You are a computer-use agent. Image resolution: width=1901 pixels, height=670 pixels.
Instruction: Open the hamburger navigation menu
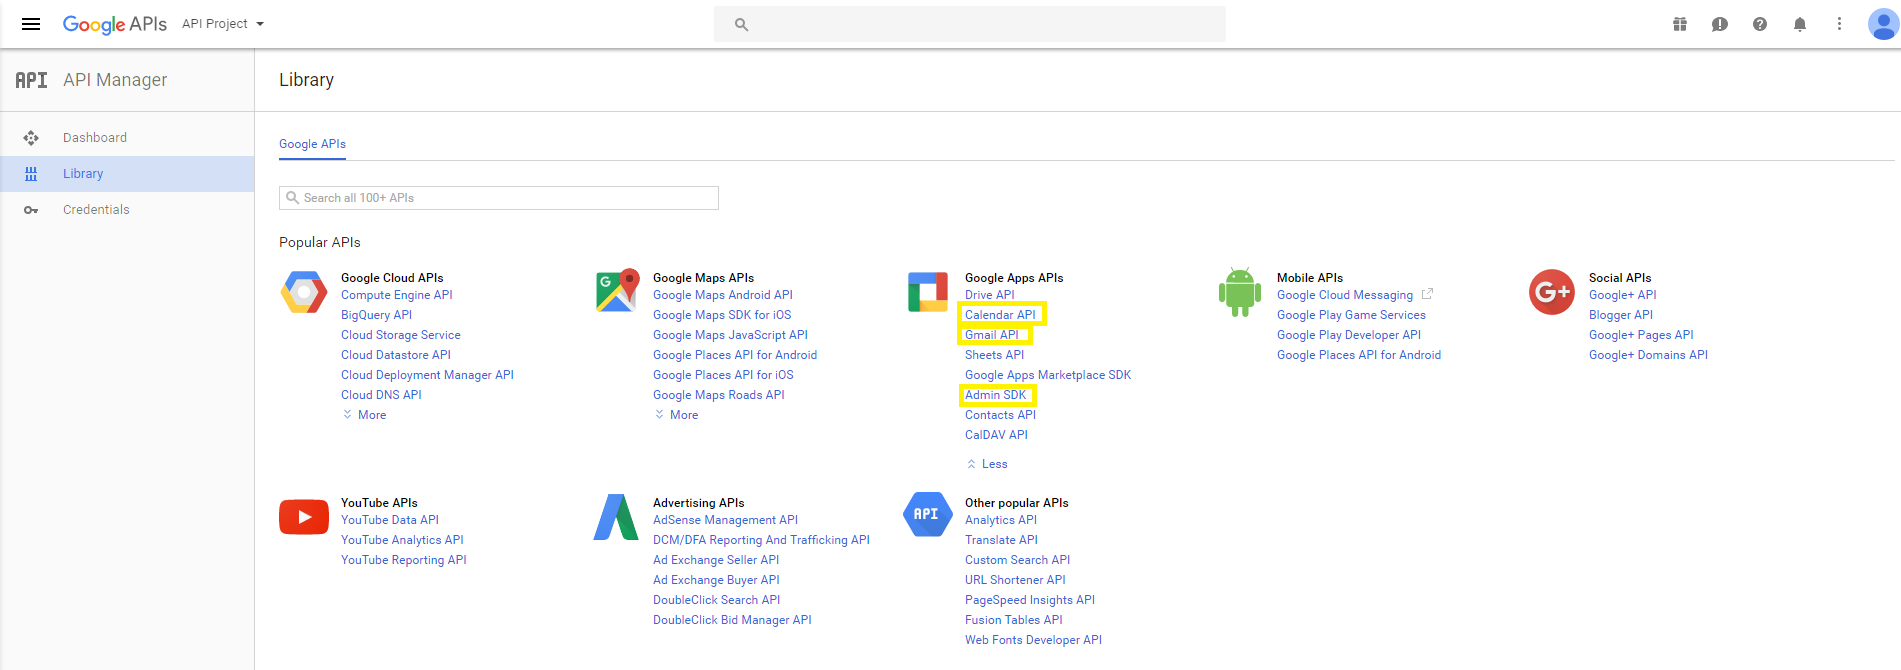click(31, 24)
